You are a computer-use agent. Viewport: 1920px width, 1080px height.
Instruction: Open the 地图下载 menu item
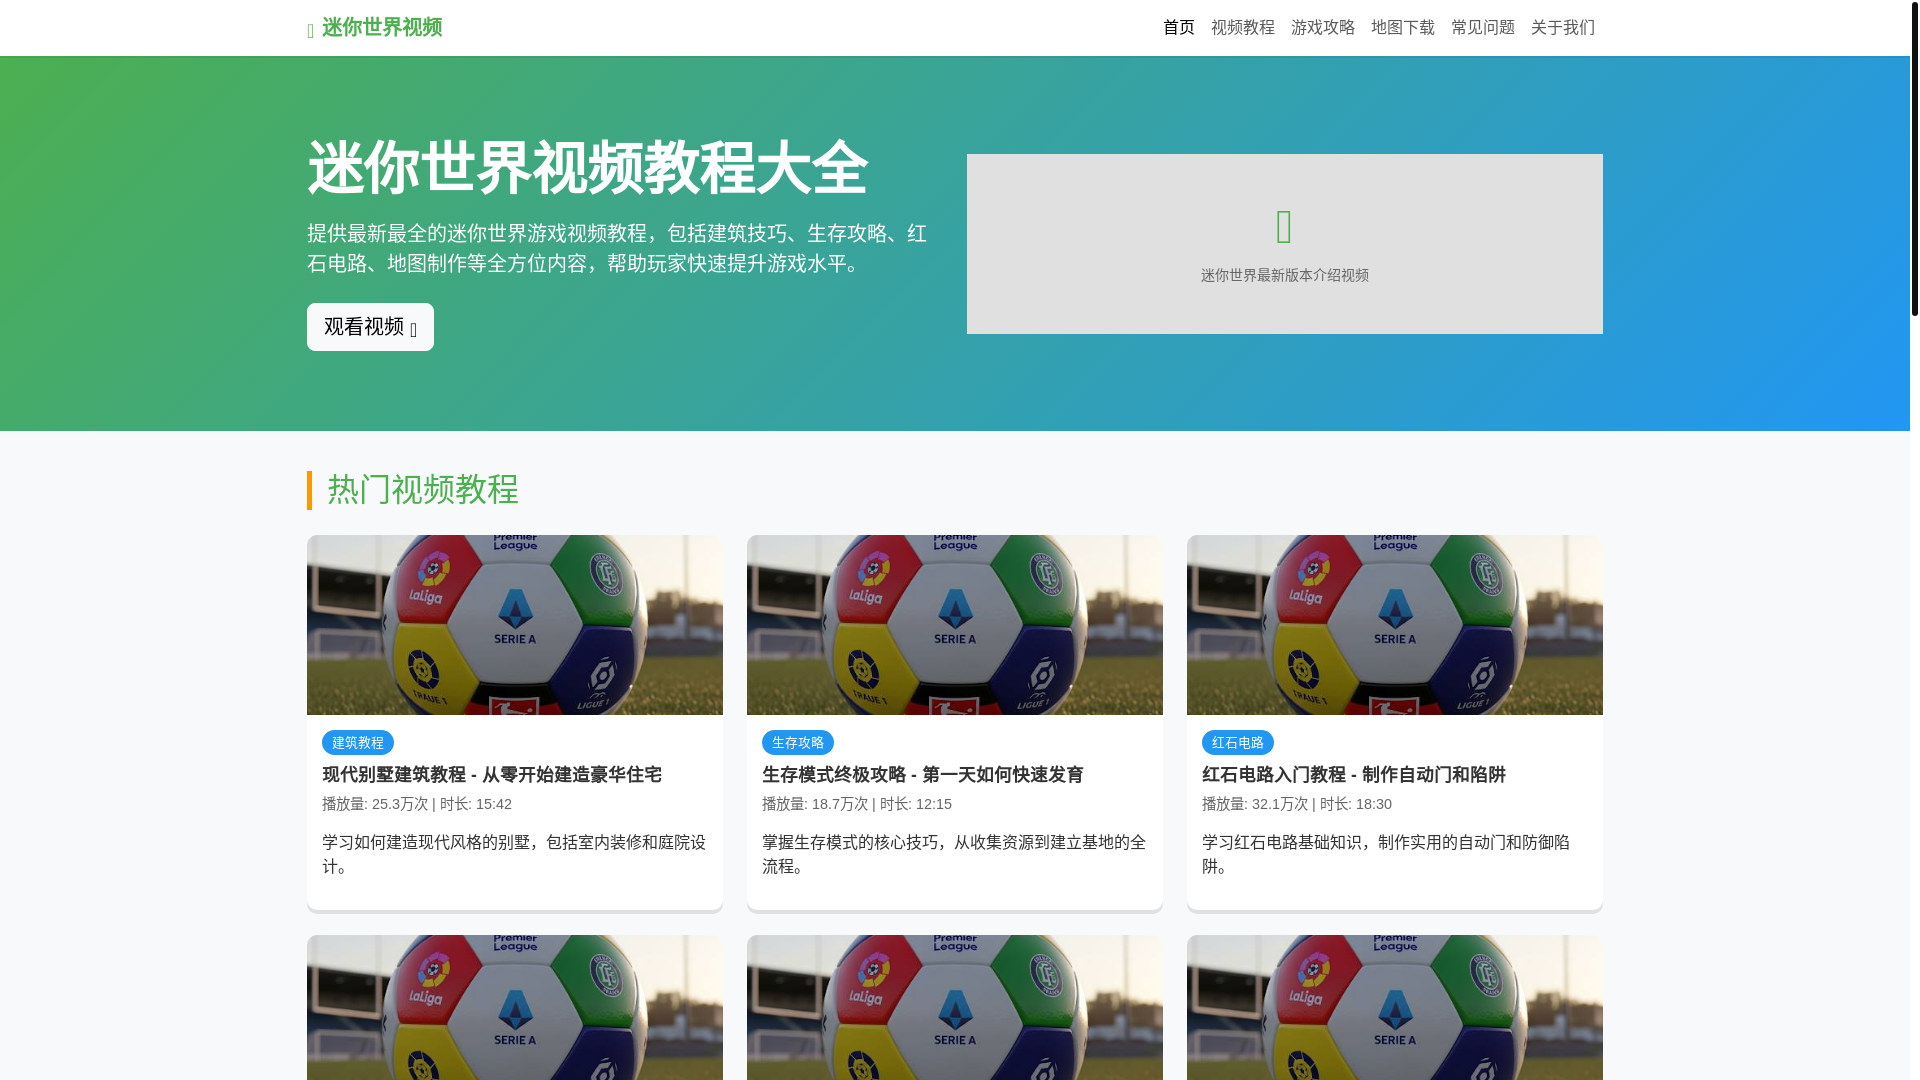pyautogui.click(x=1403, y=28)
